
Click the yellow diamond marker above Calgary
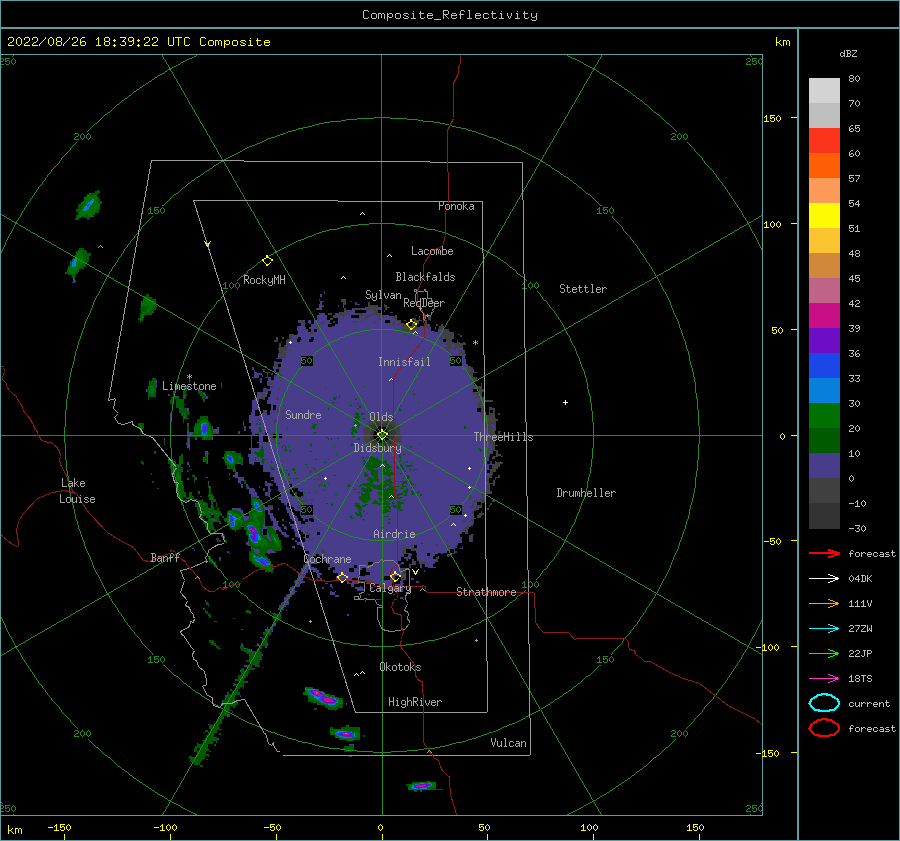[x=395, y=576]
